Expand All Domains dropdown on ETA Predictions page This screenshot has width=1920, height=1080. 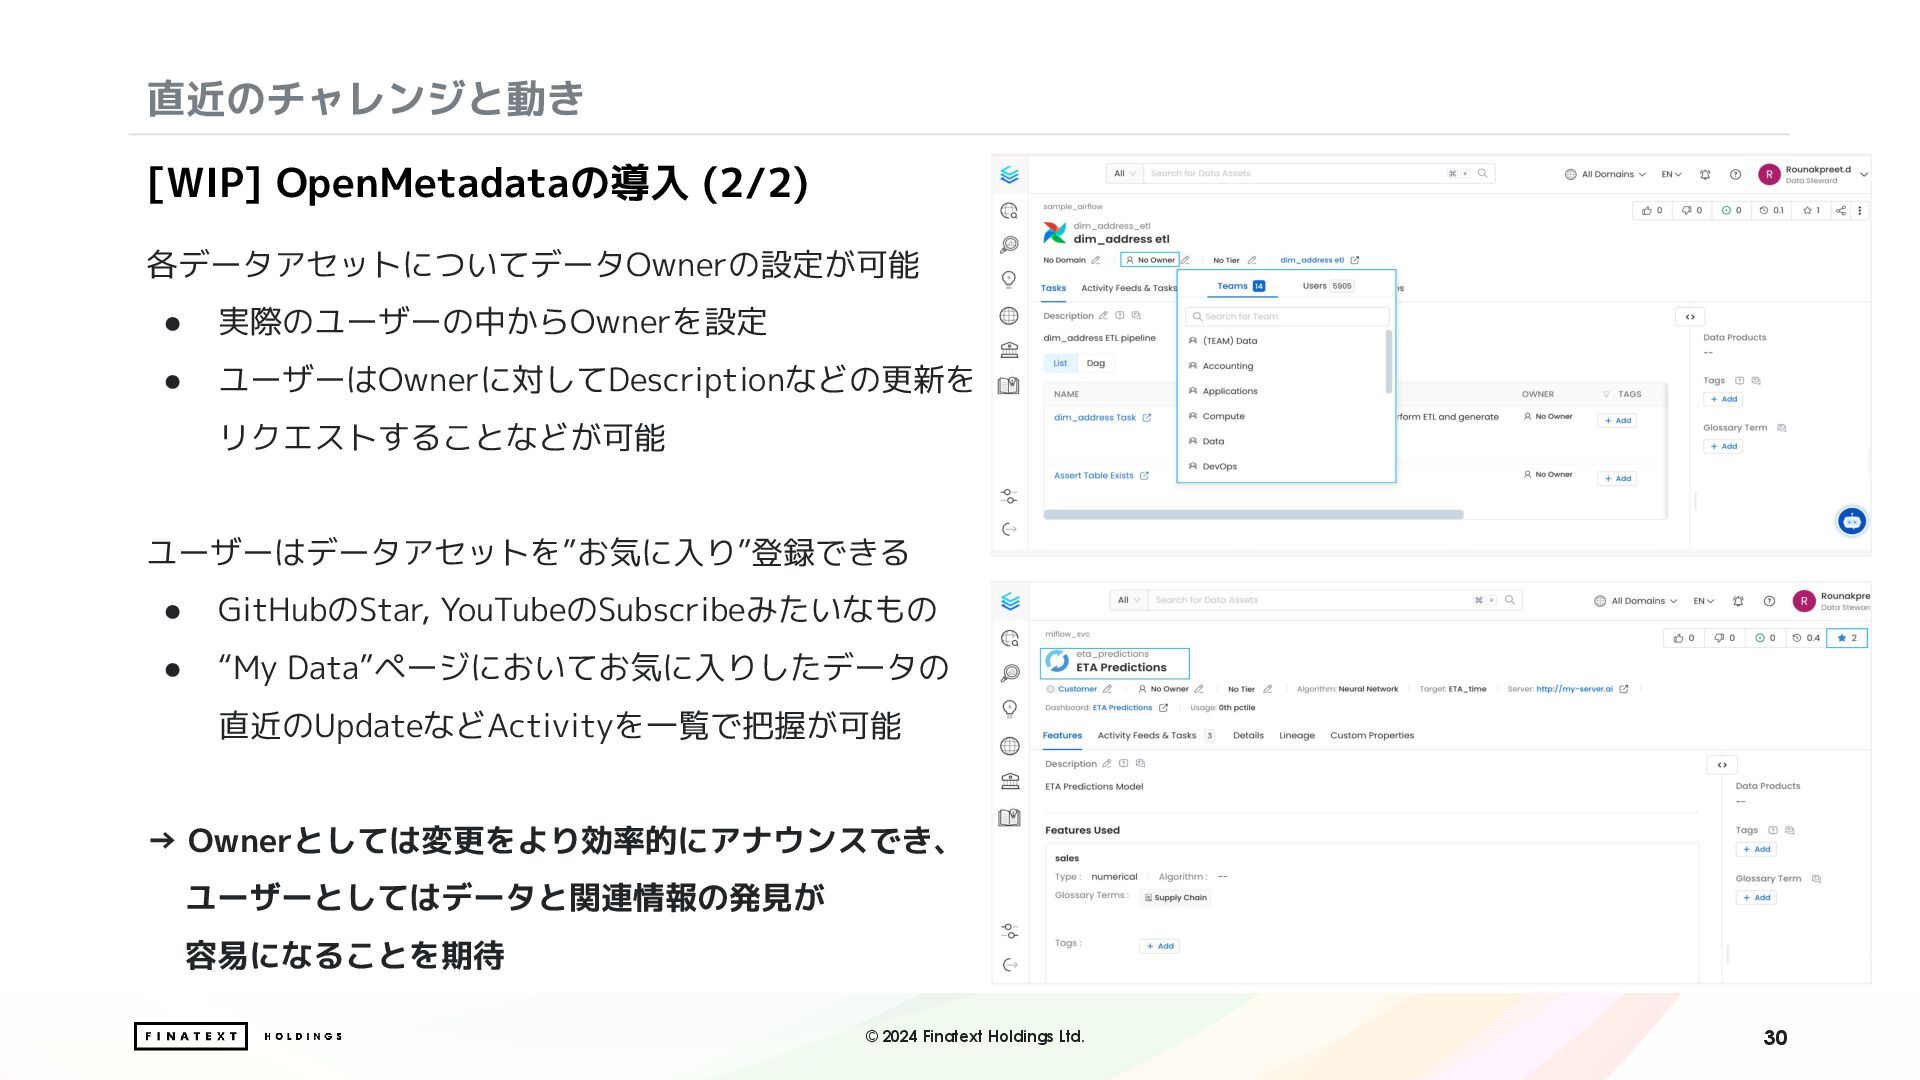click(1635, 601)
